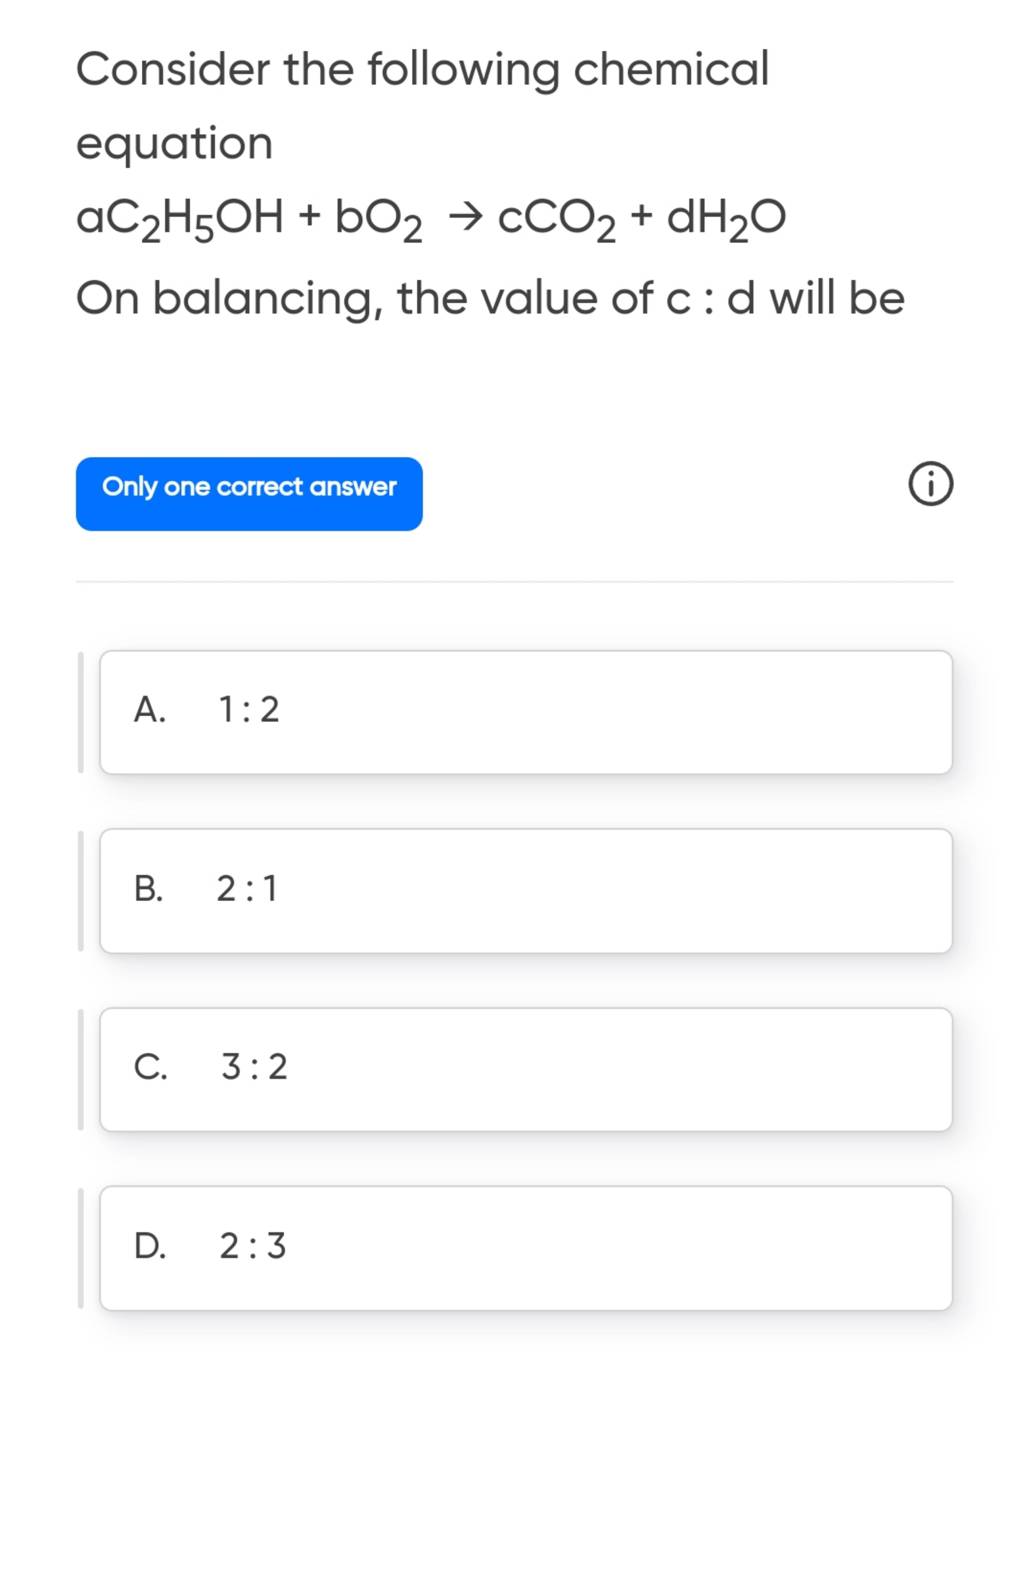Click the word 'equation' in the question

coord(175,144)
